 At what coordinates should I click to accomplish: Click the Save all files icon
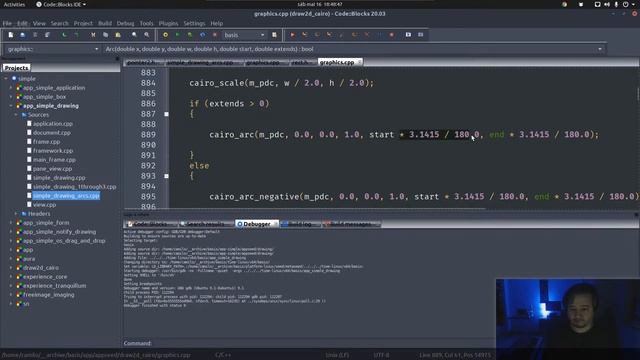[x=47, y=35]
